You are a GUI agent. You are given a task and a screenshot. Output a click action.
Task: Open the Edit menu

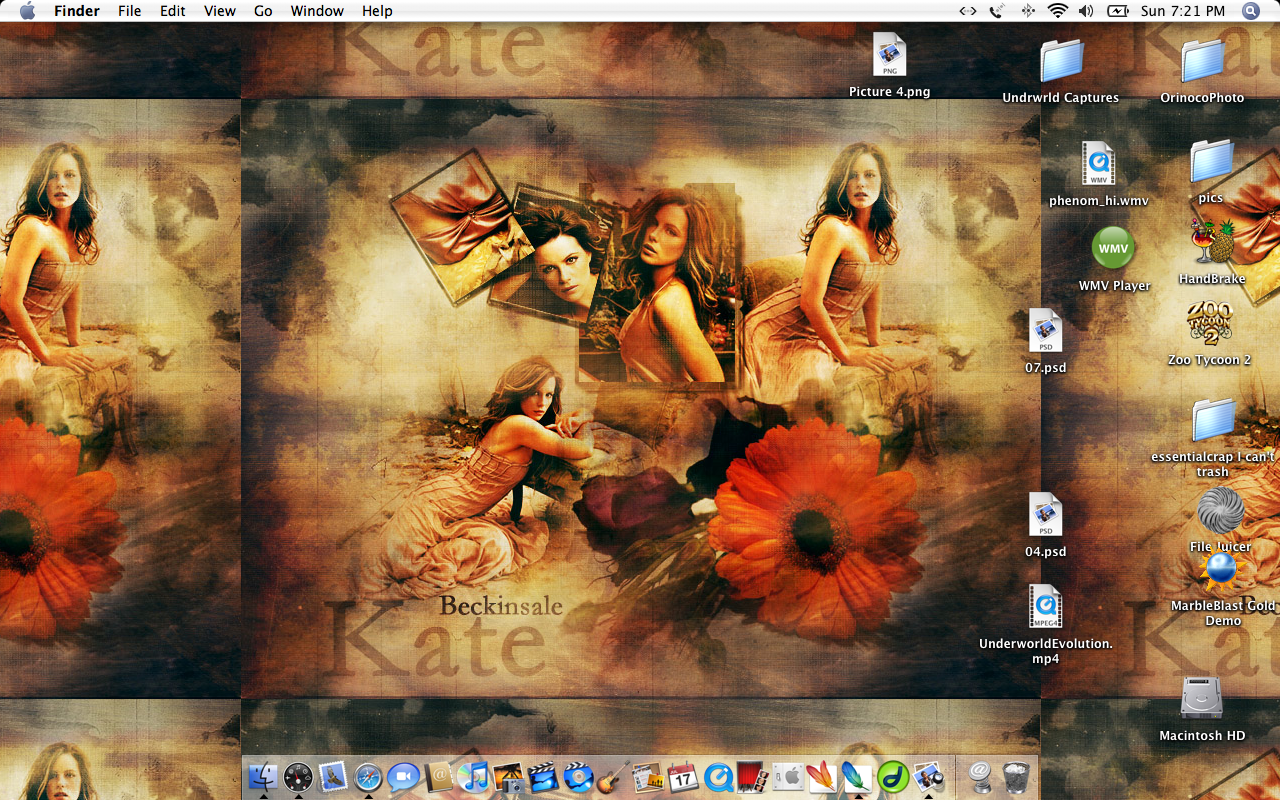[x=173, y=11]
